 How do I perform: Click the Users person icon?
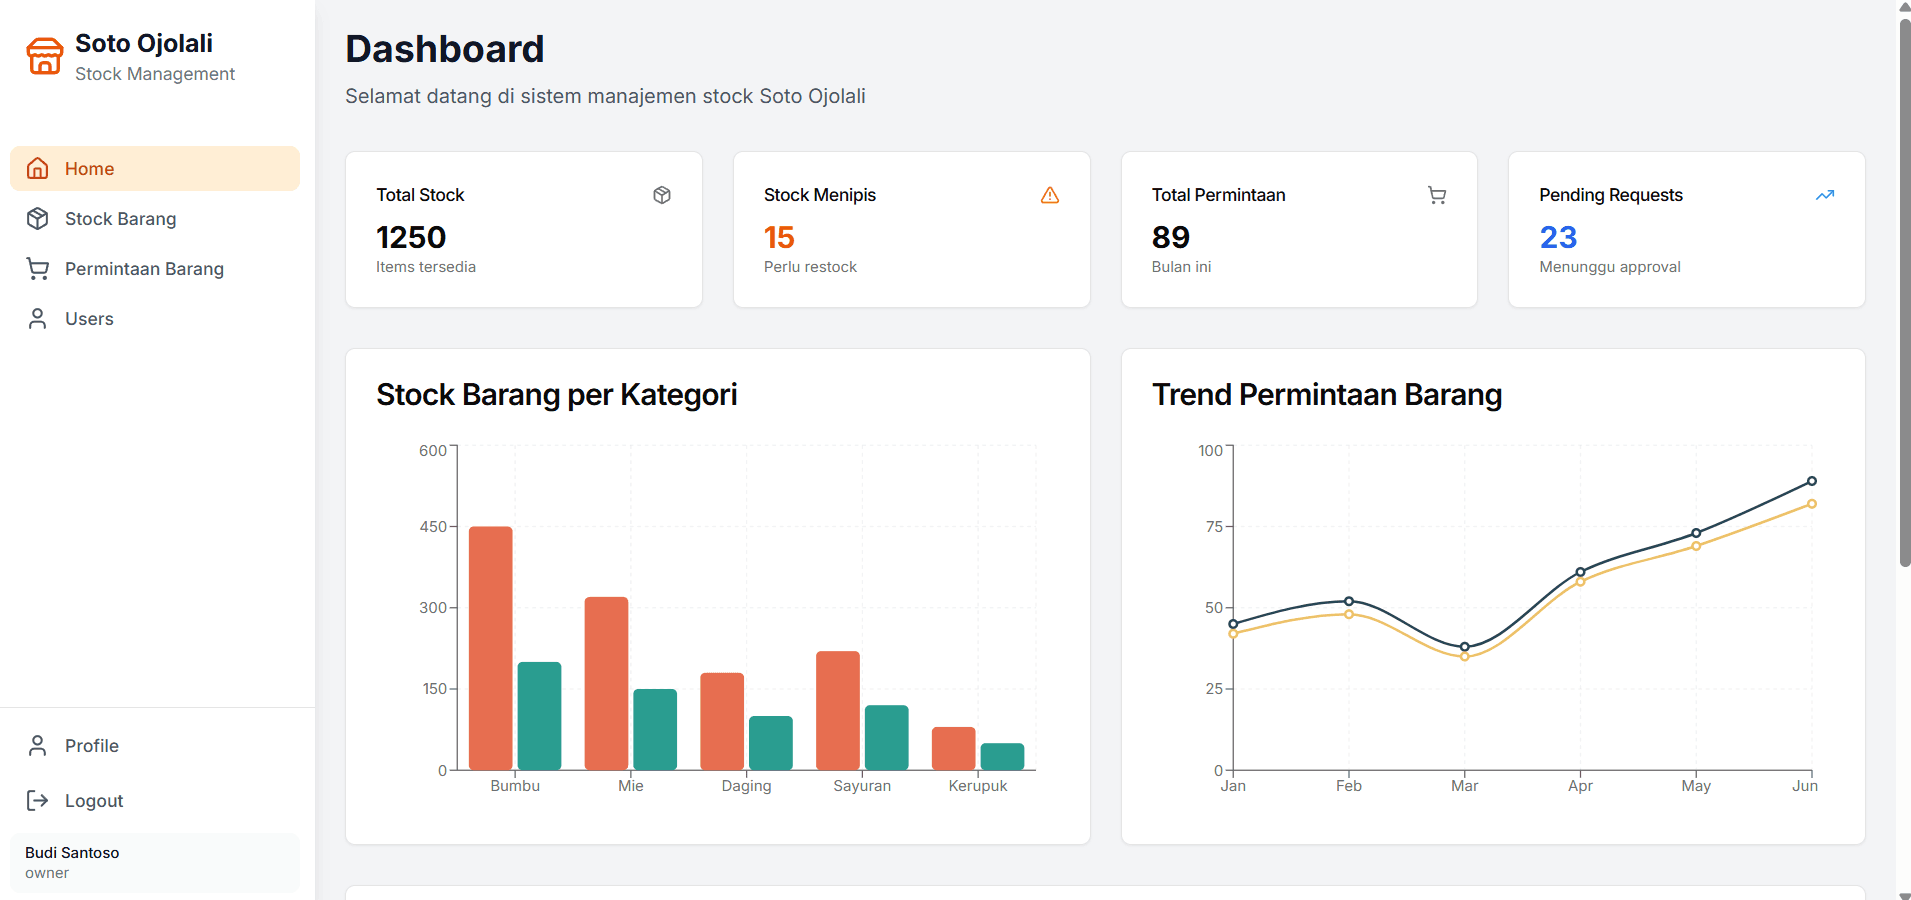point(38,318)
